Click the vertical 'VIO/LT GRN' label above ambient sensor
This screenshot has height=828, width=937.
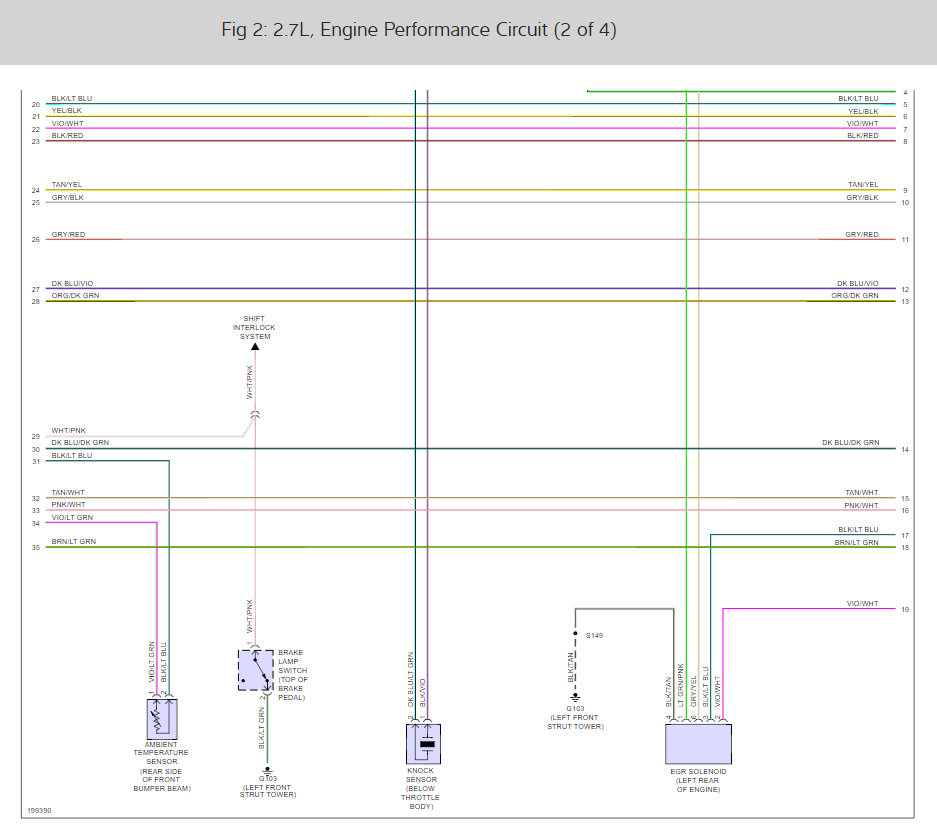(152, 662)
